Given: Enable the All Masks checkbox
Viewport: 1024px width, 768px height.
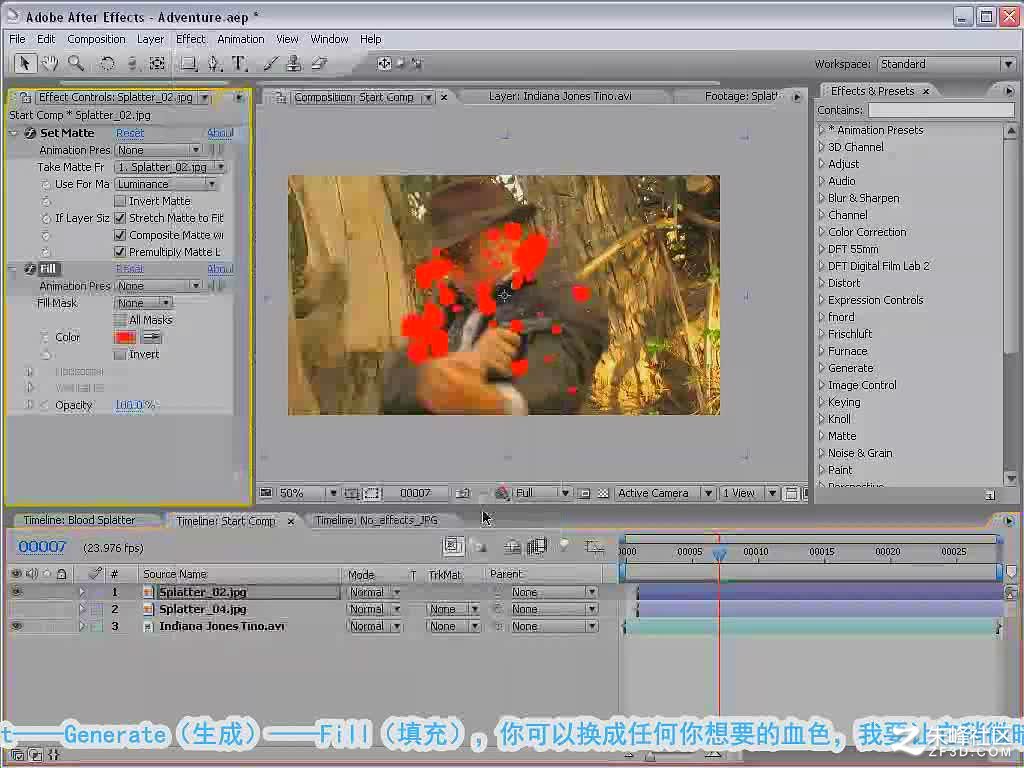Looking at the screenshot, I should [120, 320].
